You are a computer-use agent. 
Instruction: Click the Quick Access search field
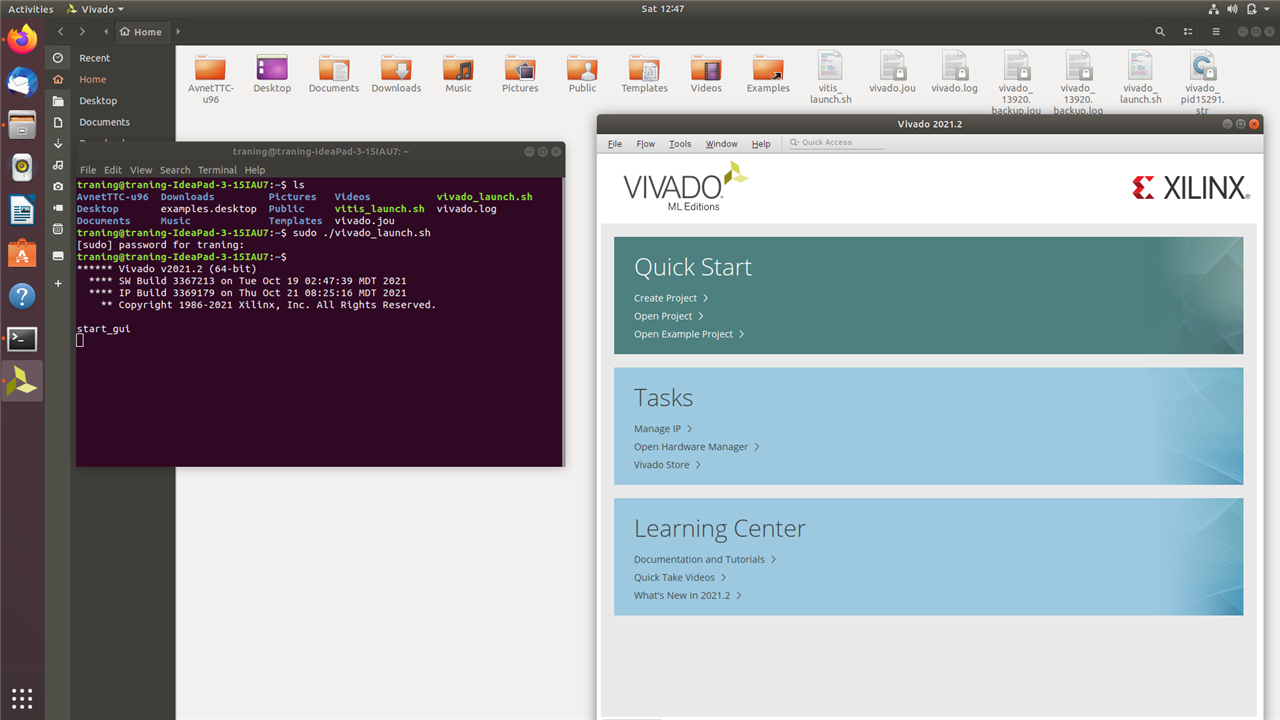coord(836,142)
